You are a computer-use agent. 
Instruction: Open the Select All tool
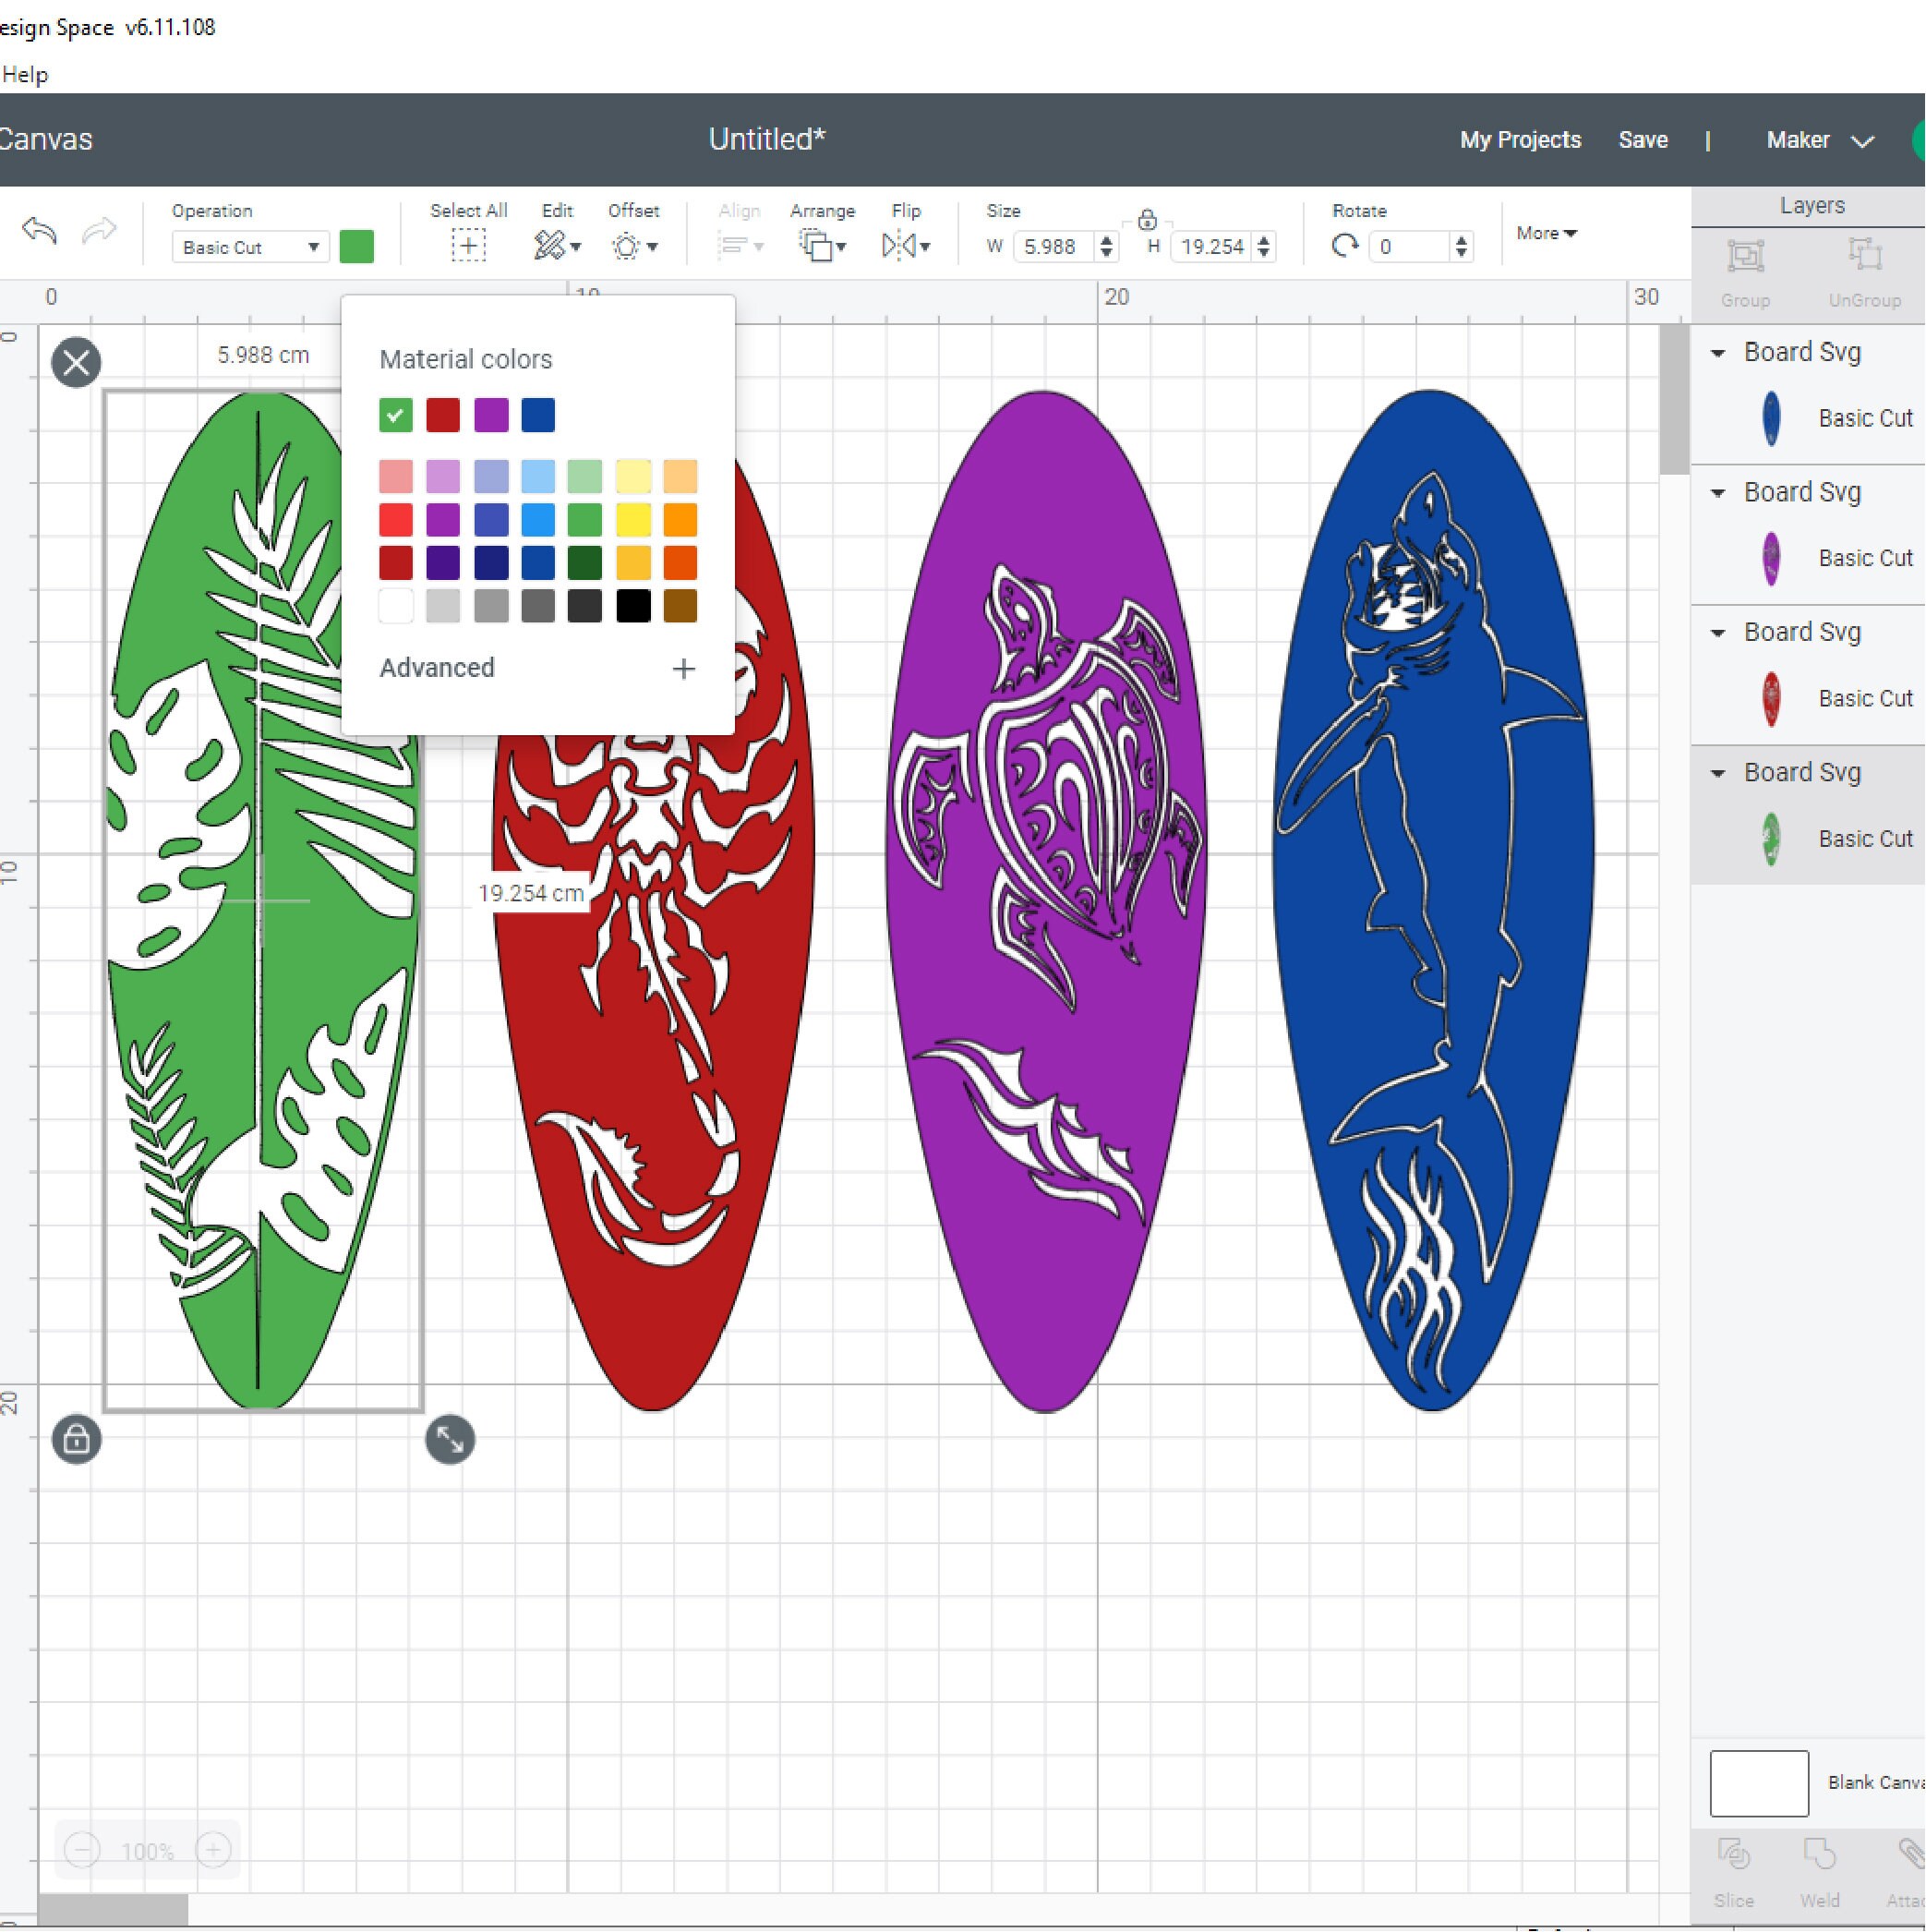tap(468, 245)
